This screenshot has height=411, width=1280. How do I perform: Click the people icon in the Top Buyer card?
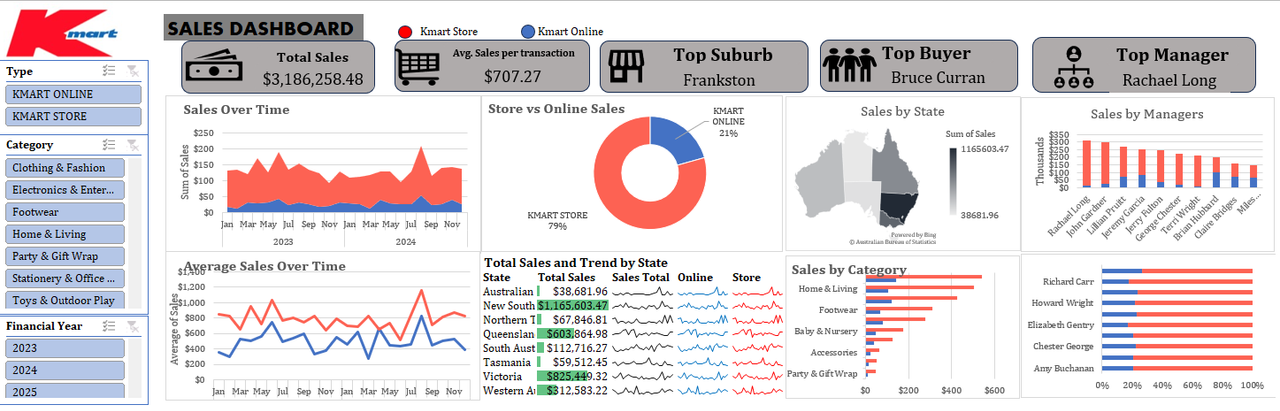(848, 66)
